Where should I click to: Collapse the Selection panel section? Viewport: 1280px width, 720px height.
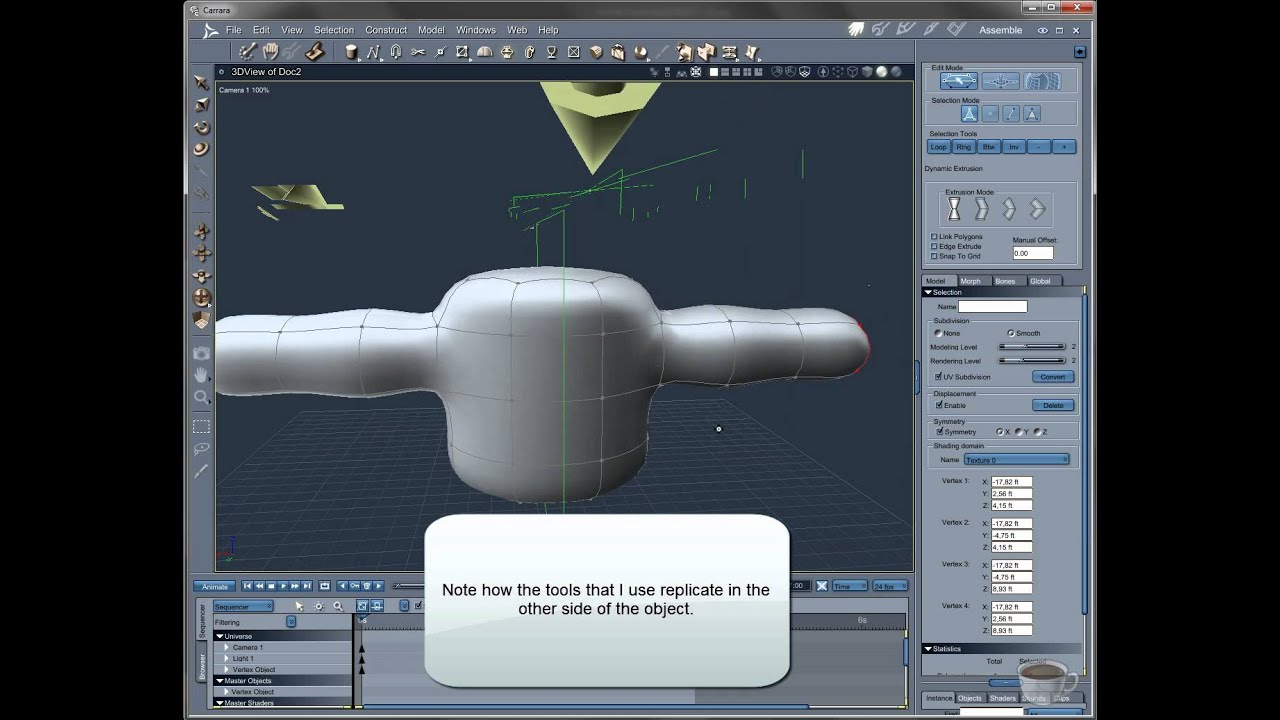(928, 292)
